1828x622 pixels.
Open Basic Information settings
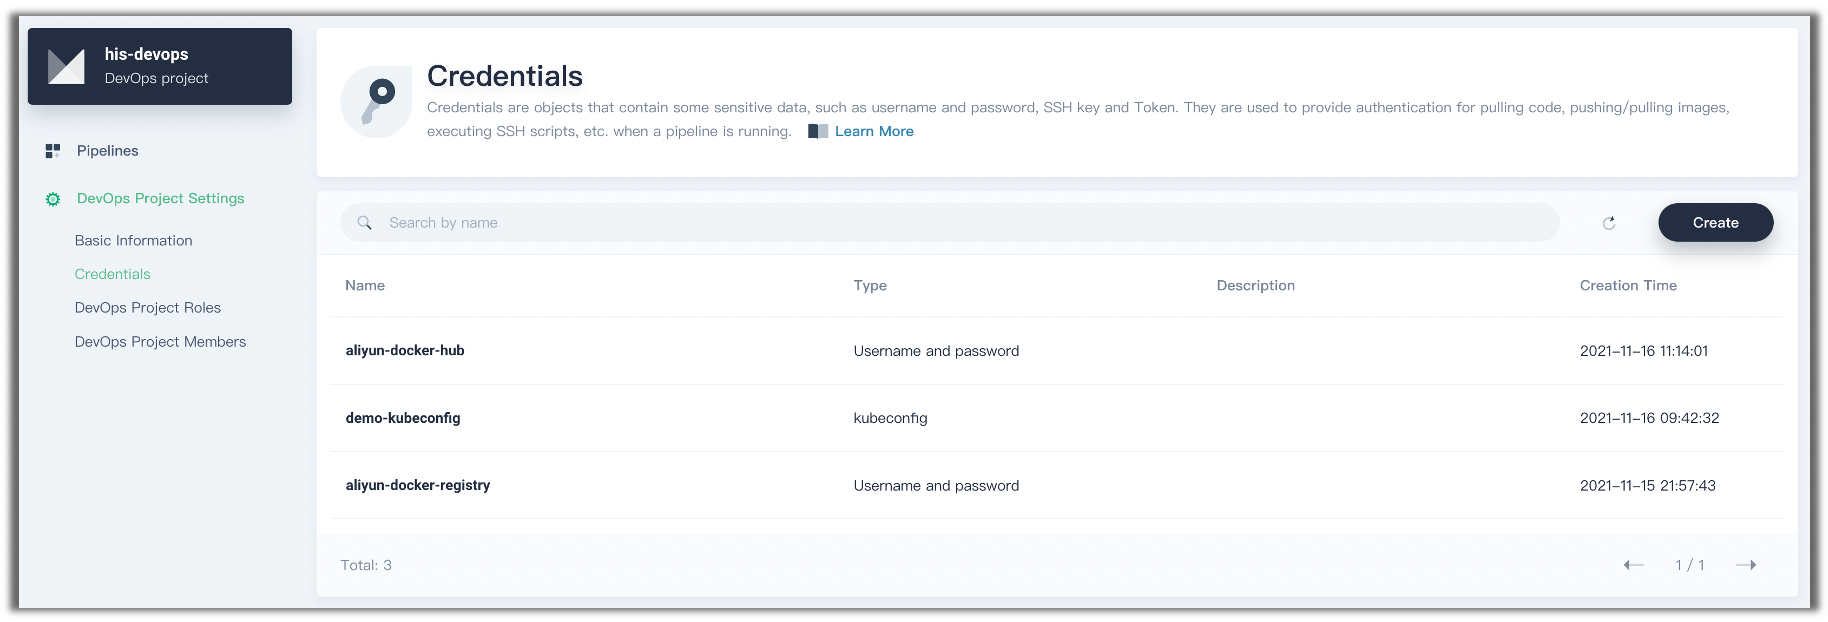133,241
